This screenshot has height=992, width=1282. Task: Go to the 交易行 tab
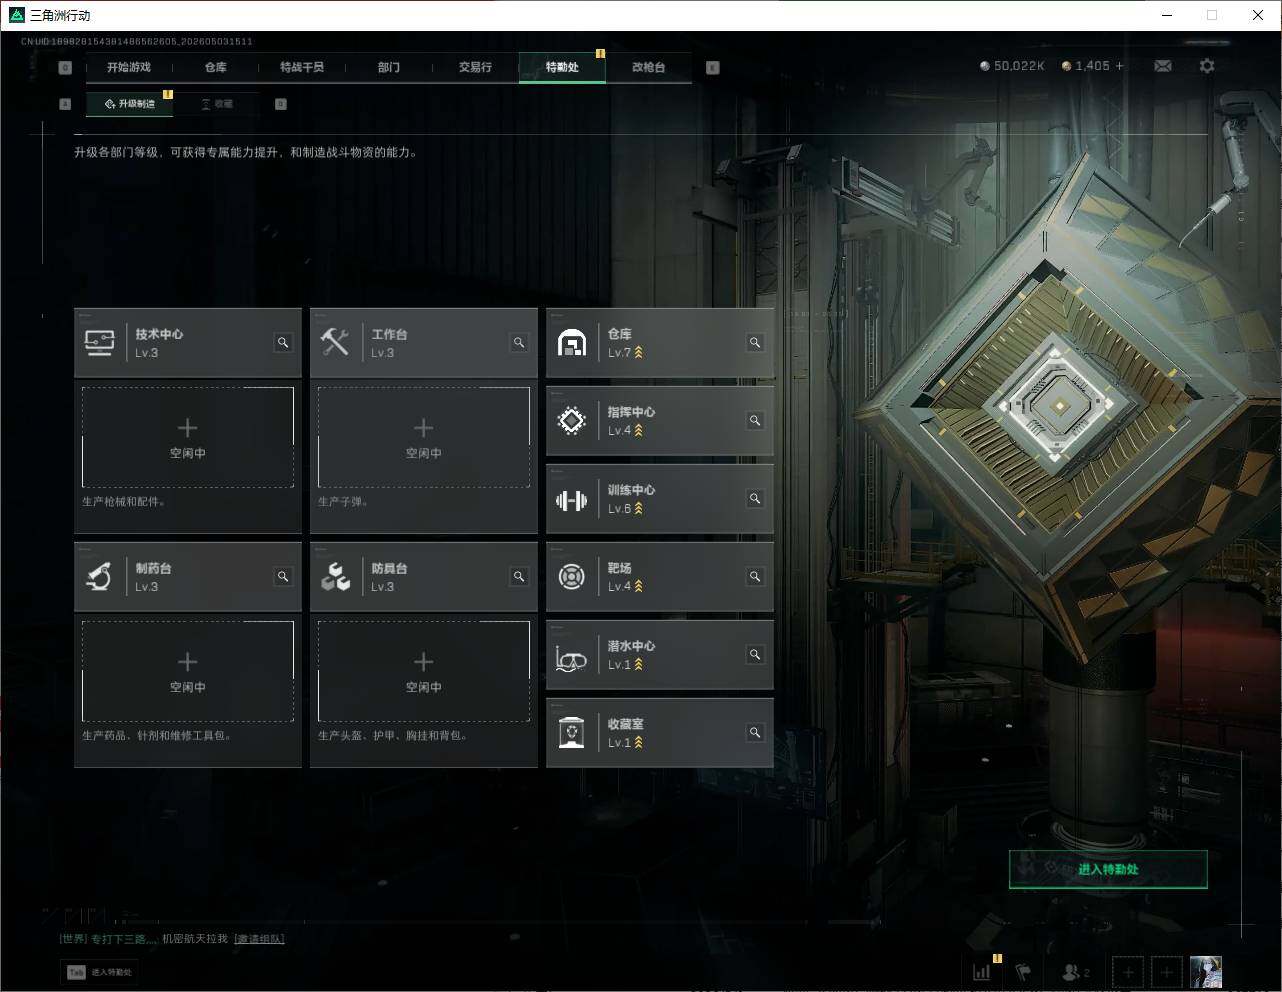[475, 67]
